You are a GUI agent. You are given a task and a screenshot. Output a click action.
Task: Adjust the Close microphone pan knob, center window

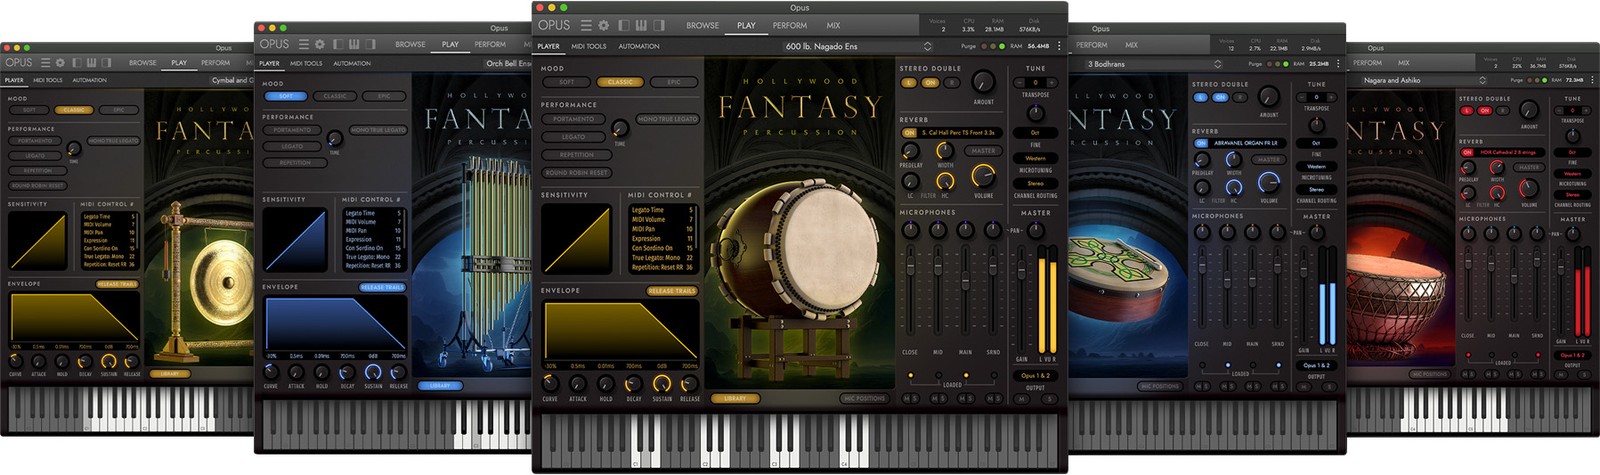coord(910,230)
